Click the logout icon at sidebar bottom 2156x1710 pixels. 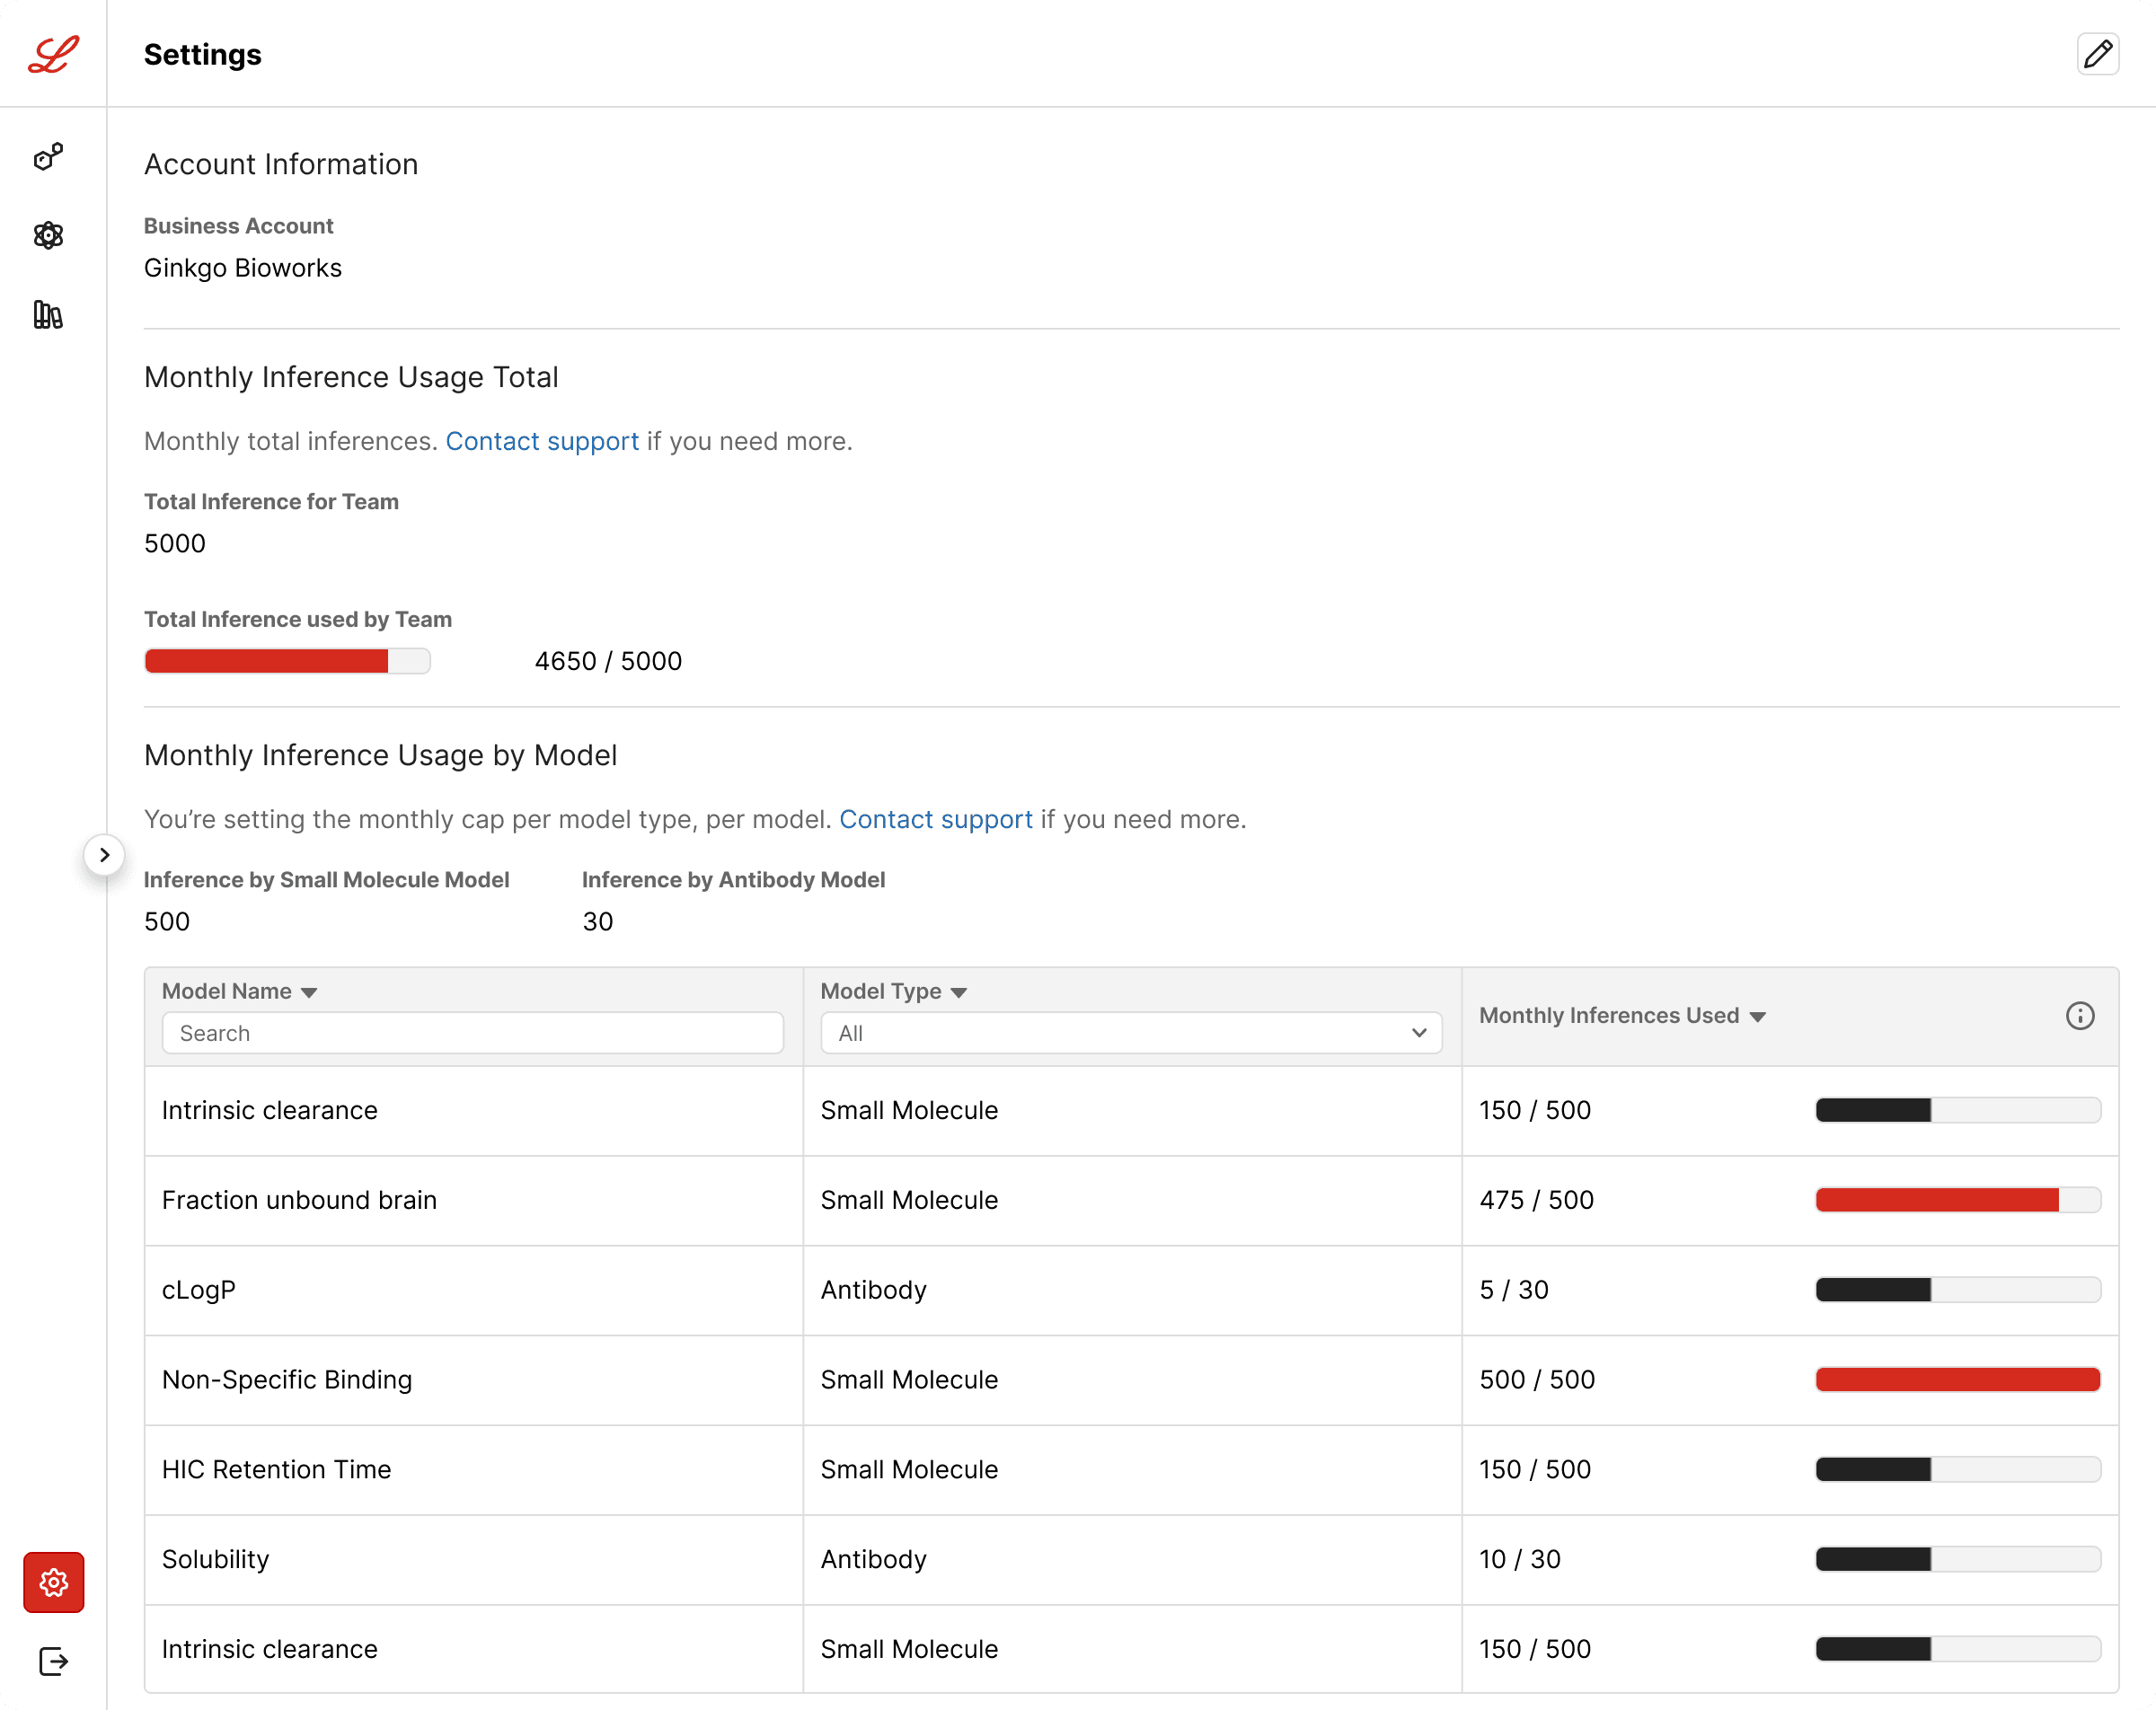pos(54,1661)
